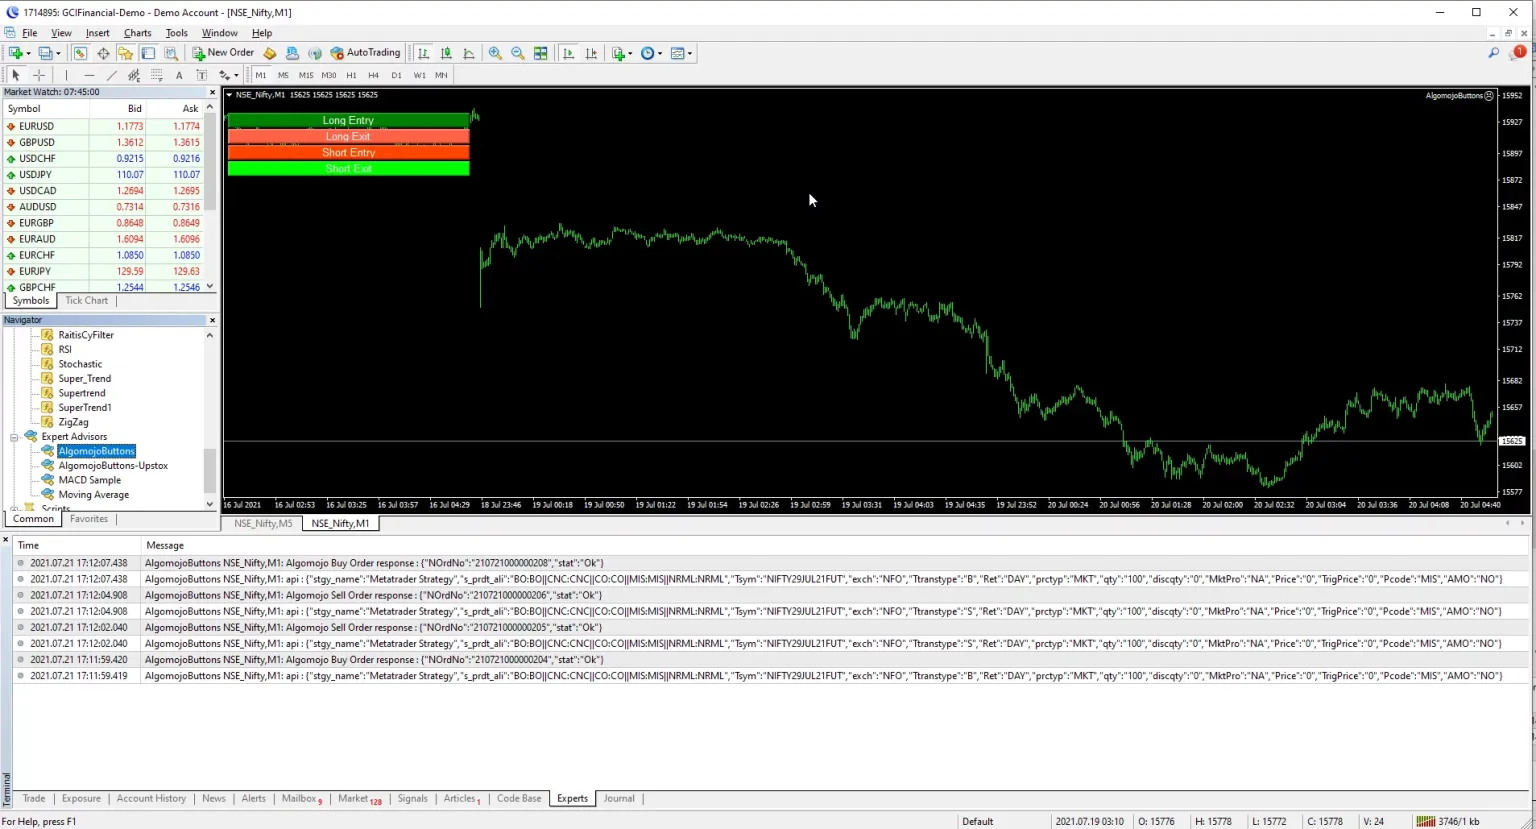Switch to the M15 timeframe
Viewport: 1536px width, 829px height.
click(306, 75)
